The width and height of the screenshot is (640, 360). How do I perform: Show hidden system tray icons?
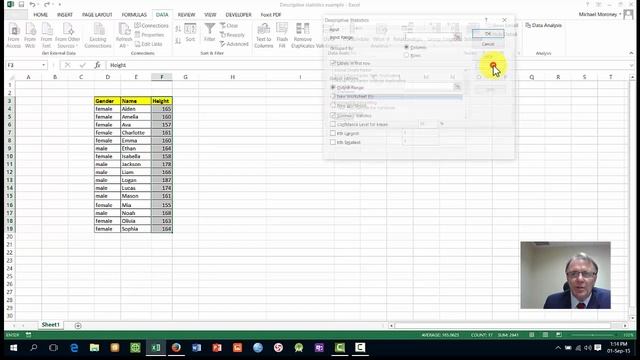[558, 348]
